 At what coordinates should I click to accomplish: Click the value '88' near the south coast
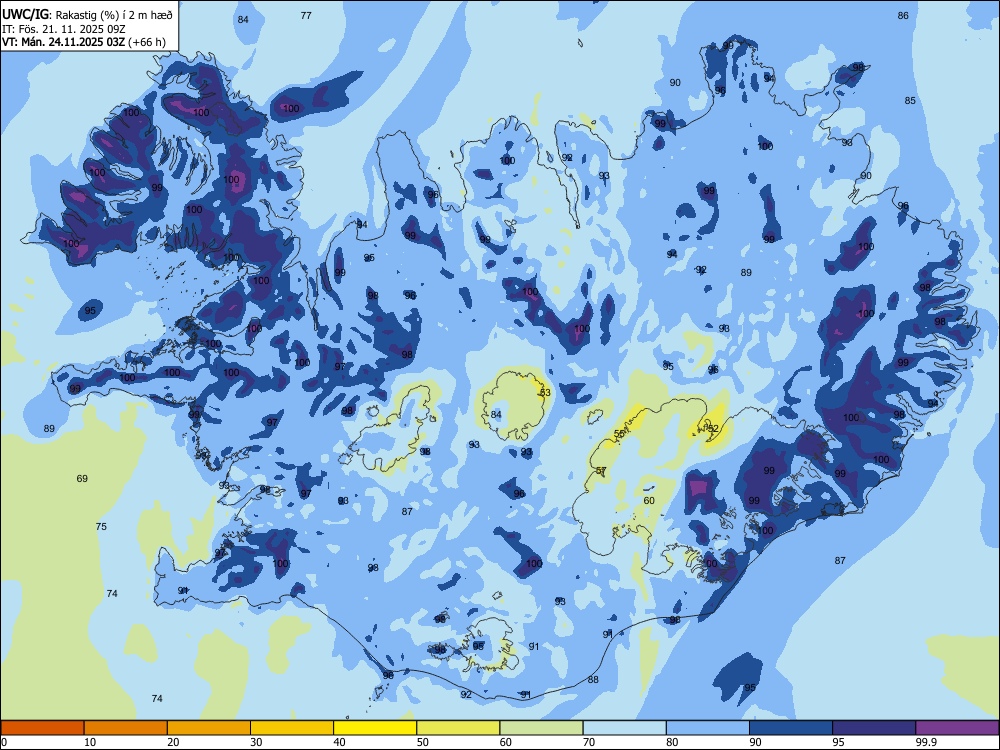point(593,679)
